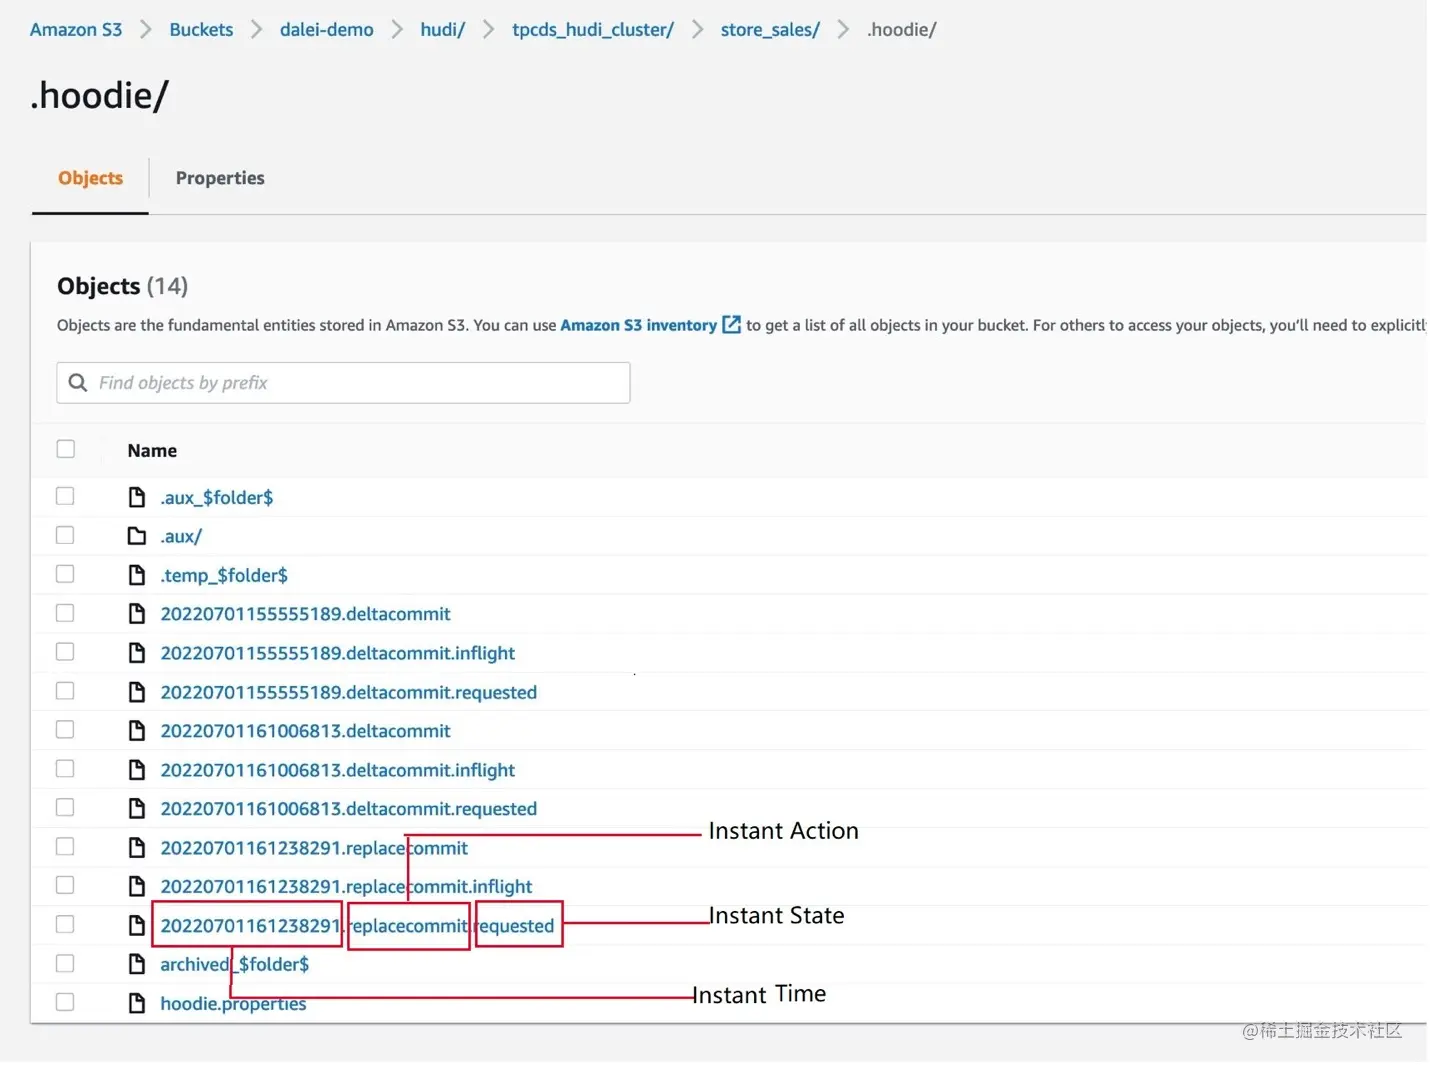Screen dimensions: 1430x1068
Task: Open 20220701155555189.deltacommit object
Action: click(x=305, y=614)
